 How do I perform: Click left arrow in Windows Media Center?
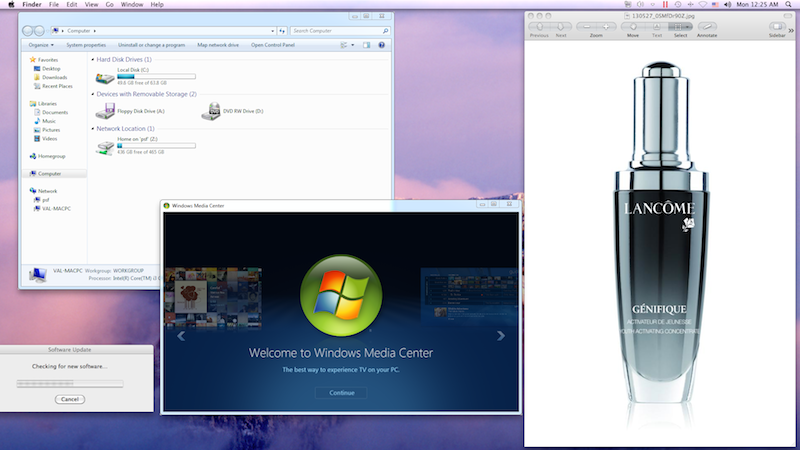[x=181, y=336]
